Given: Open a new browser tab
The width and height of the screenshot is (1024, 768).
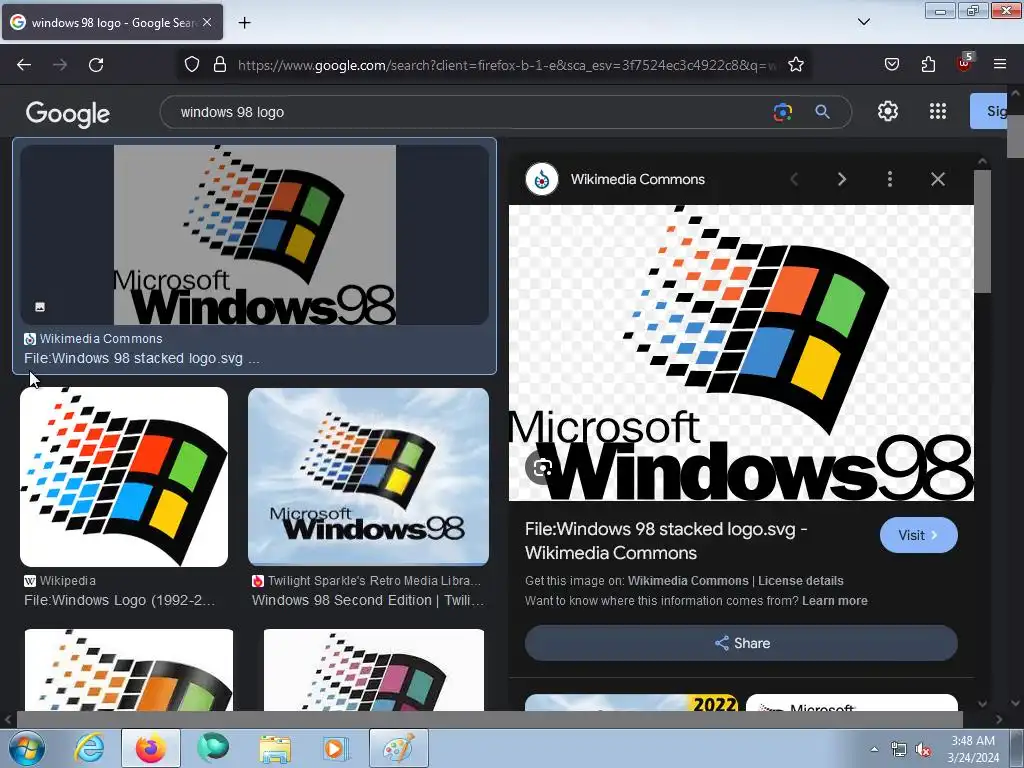Looking at the screenshot, I should (244, 23).
